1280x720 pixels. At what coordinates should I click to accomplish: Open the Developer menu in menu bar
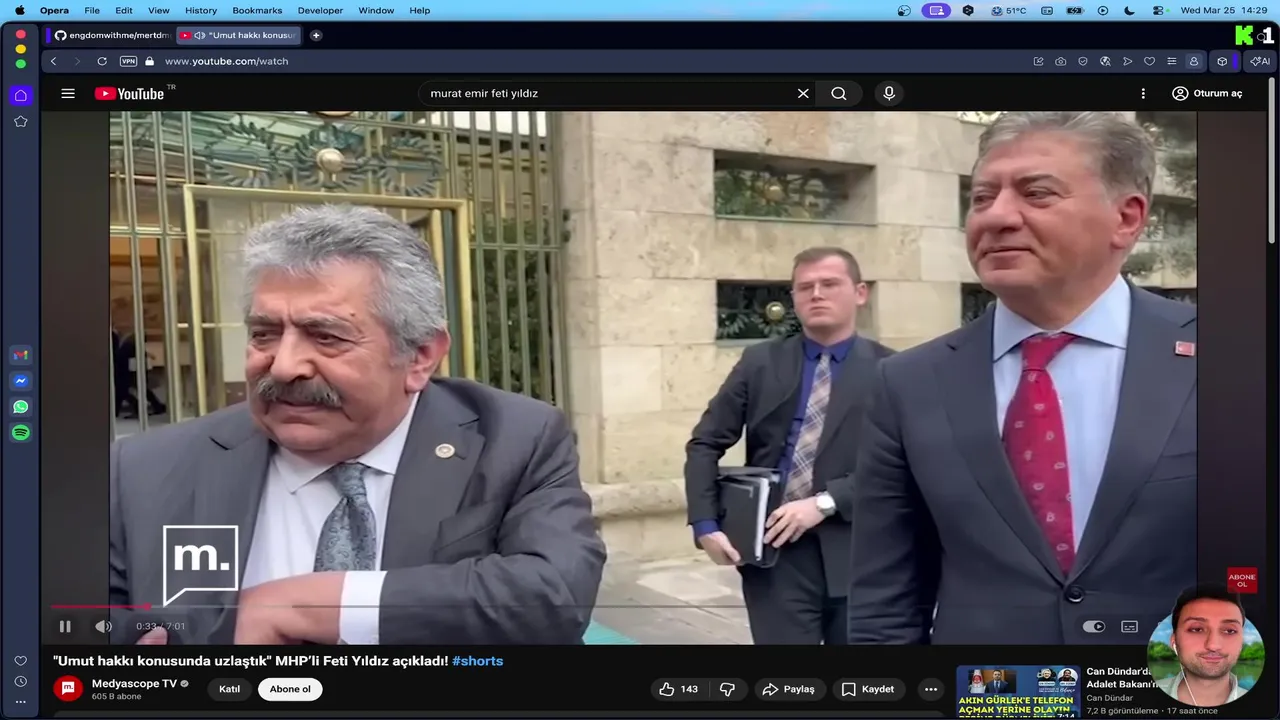[x=320, y=10]
